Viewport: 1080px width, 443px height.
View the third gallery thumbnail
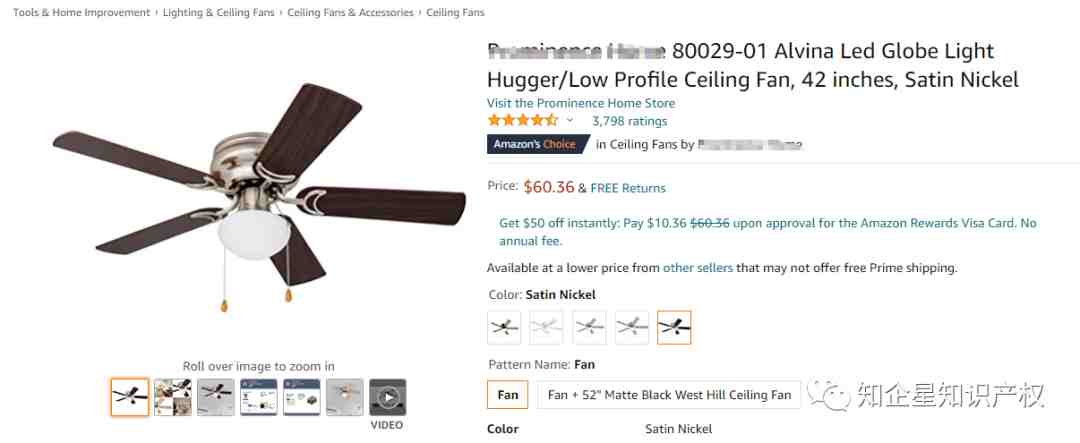coord(216,397)
